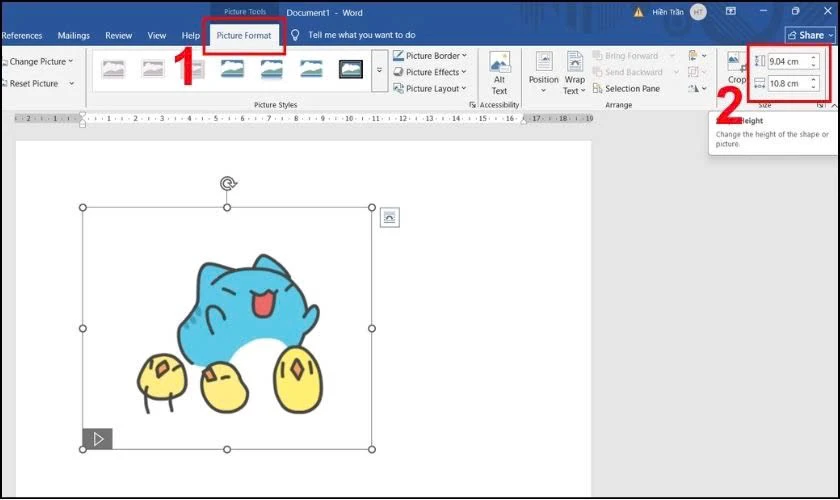
Task: Apply the first picture style thumbnail
Action: [x=114, y=69]
